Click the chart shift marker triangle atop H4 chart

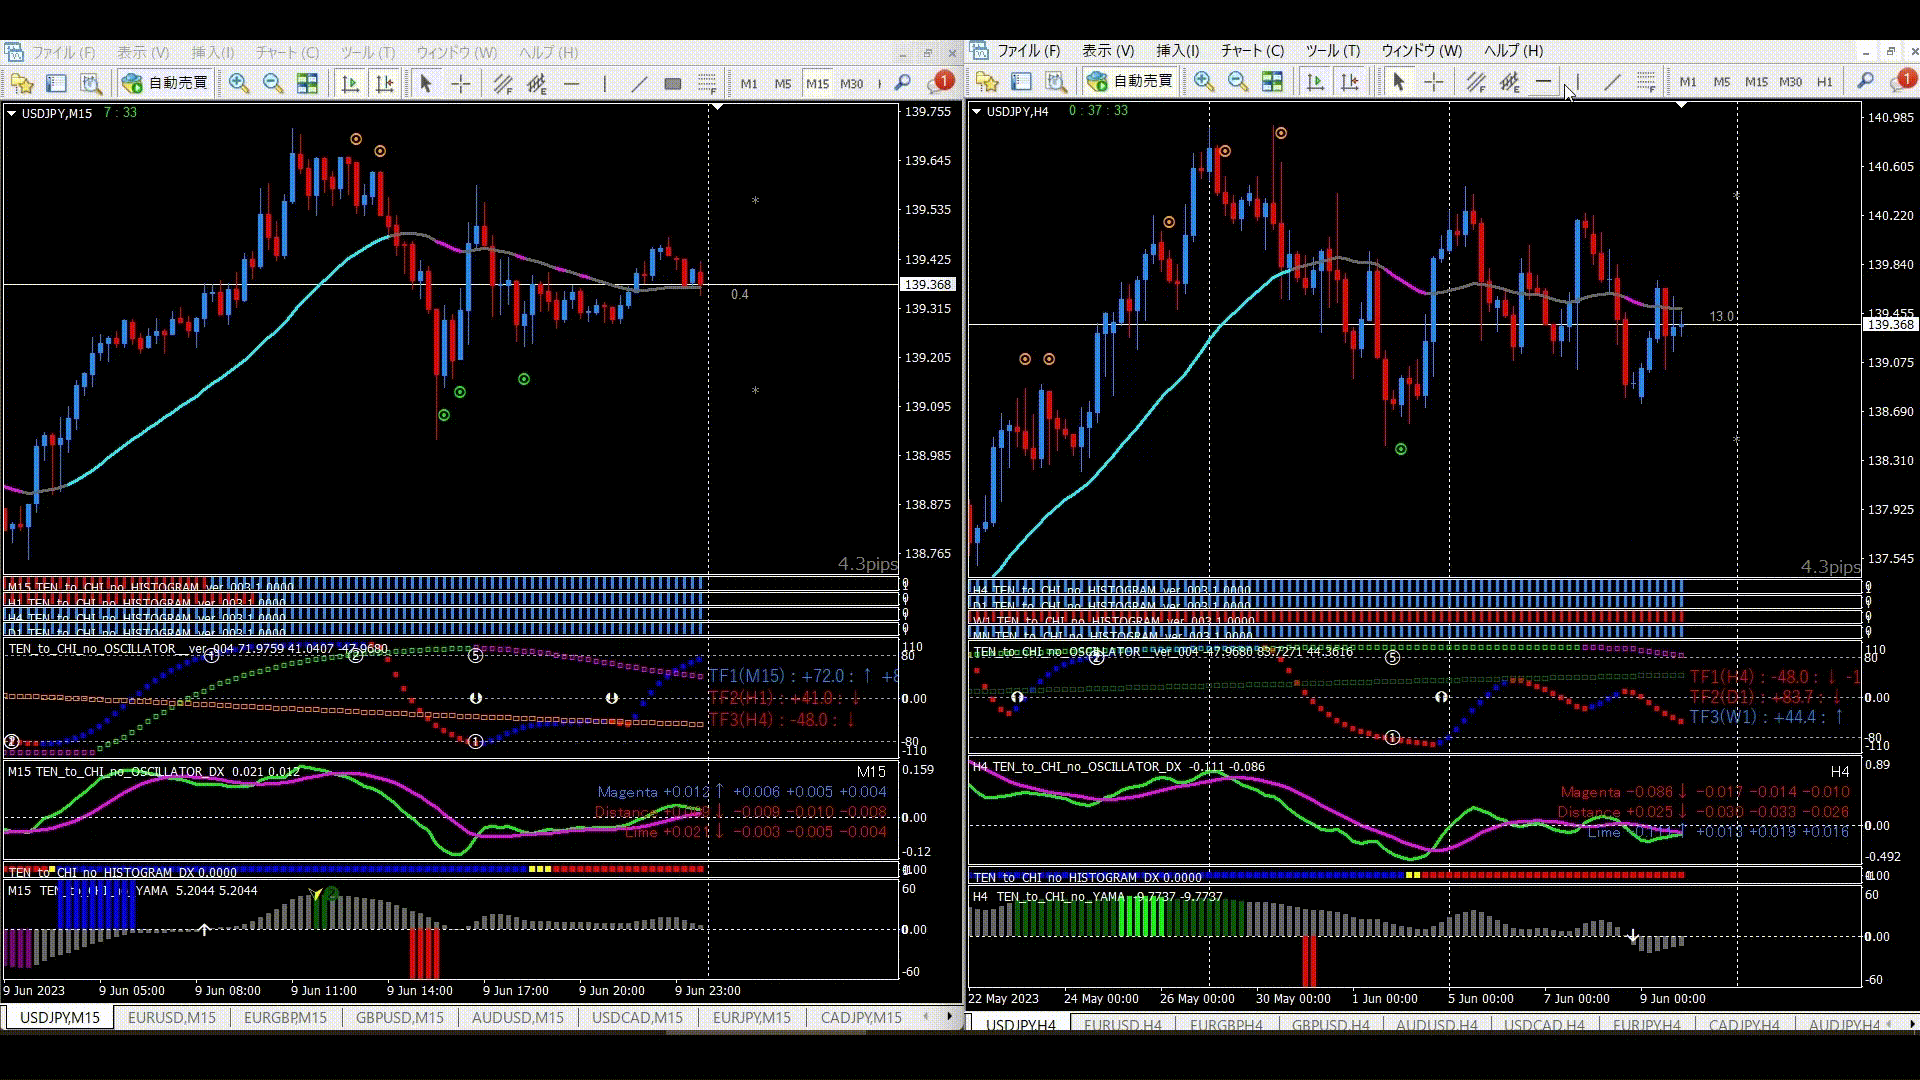point(1682,105)
